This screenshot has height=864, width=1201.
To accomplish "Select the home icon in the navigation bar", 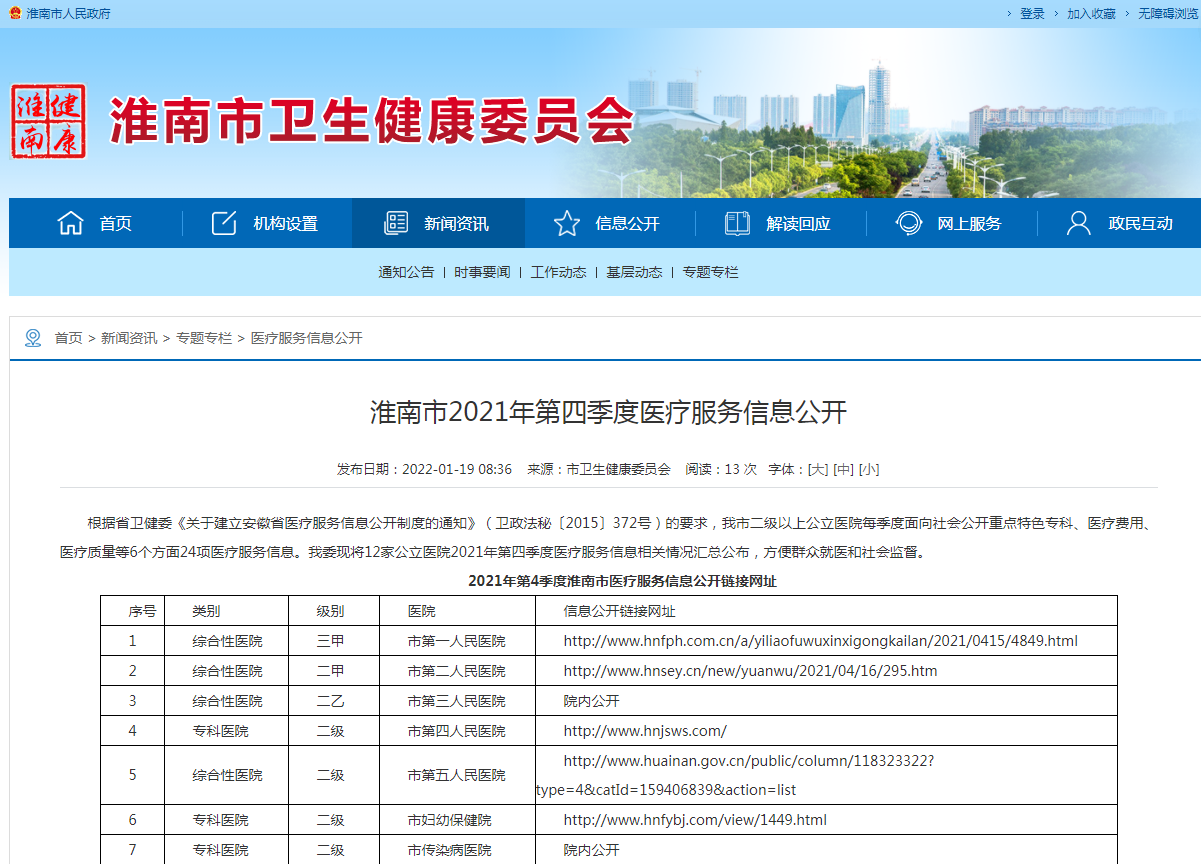I will 70,222.
